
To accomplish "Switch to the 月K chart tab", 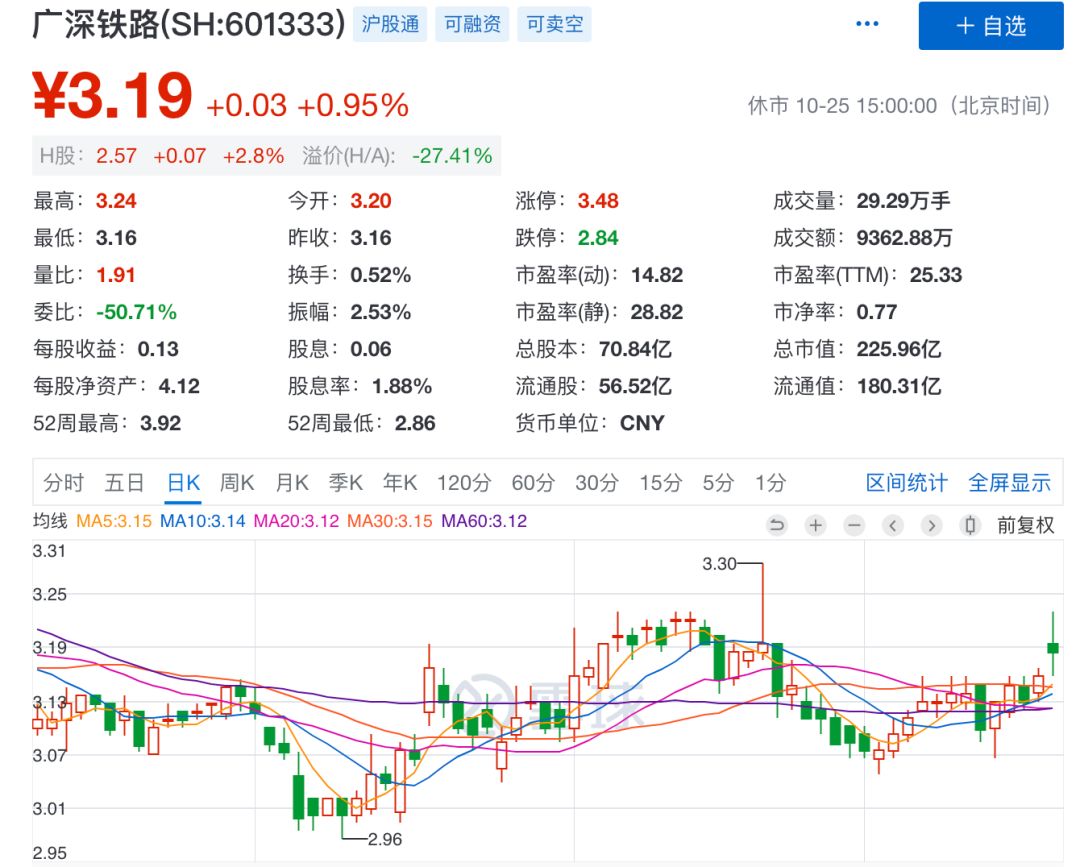I will click(292, 483).
